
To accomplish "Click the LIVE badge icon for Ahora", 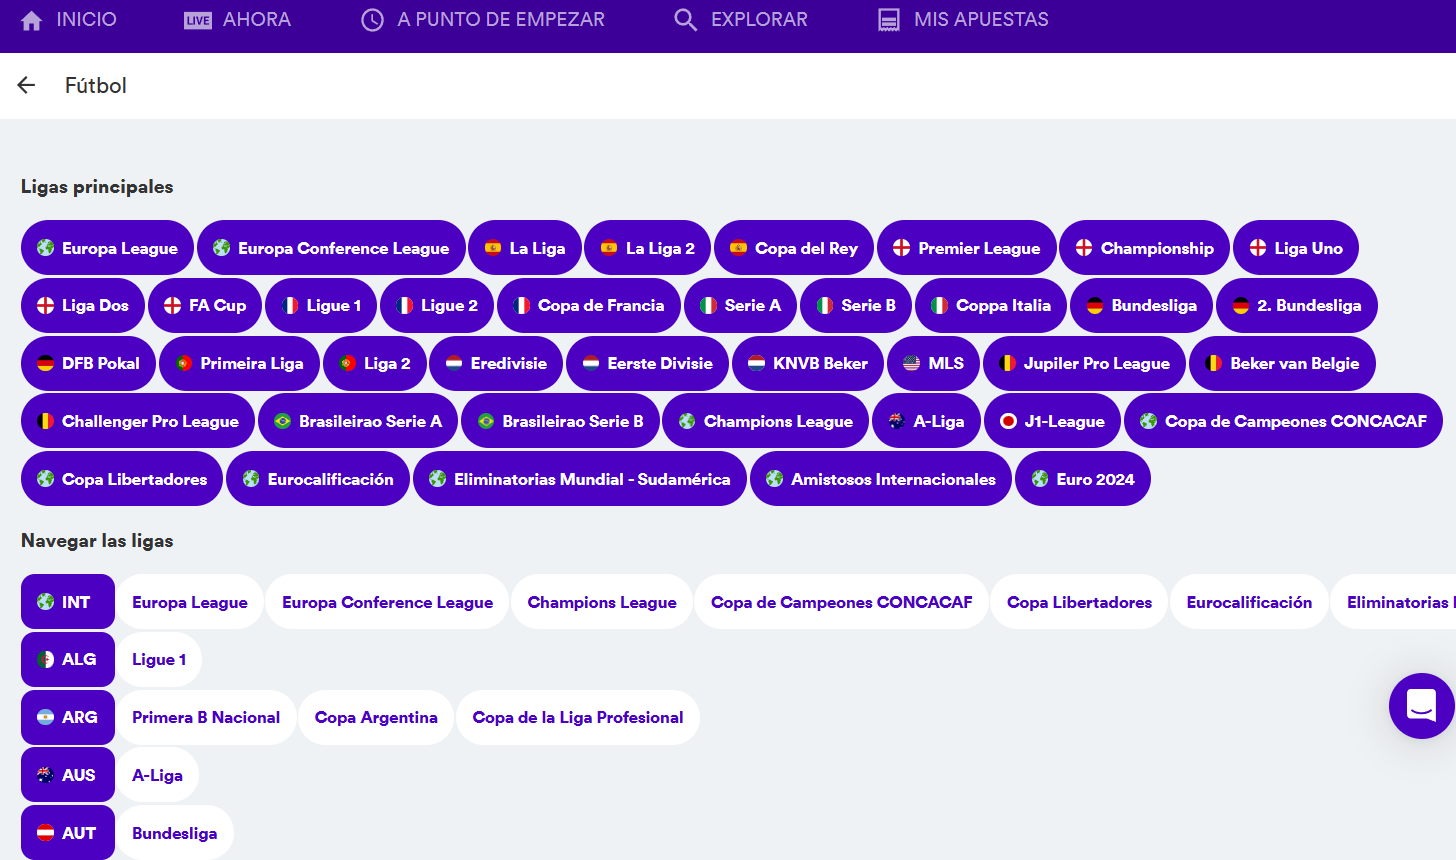I will tap(198, 20).
